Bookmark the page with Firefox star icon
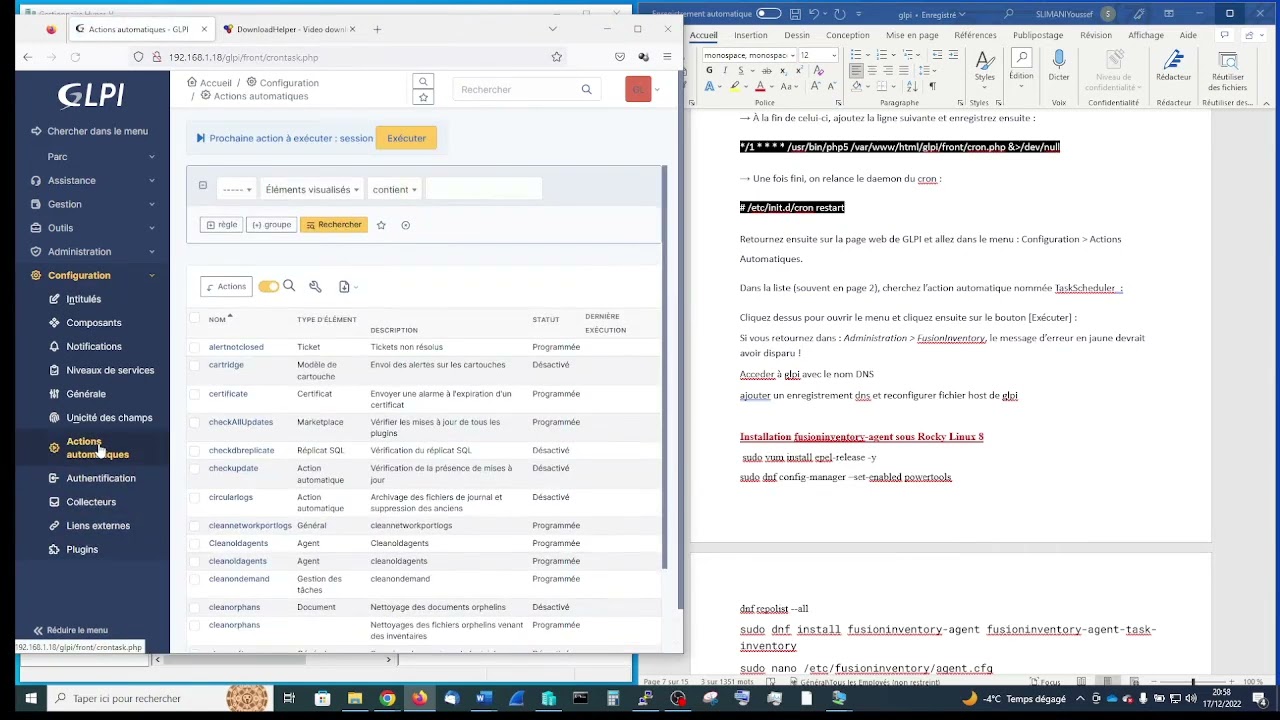This screenshot has width=1280, height=720. pyautogui.click(x=556, y=57)
